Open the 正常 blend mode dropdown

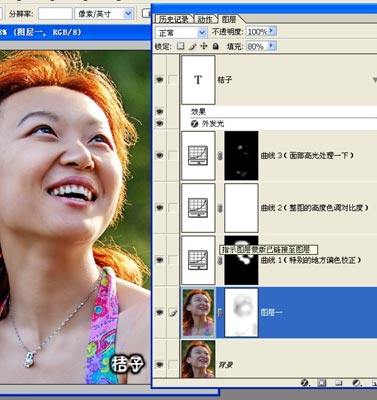181,32
